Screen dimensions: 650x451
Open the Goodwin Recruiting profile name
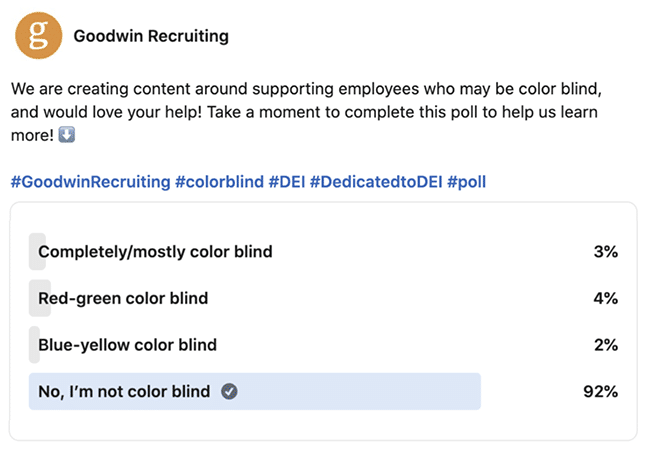[151, 36]
